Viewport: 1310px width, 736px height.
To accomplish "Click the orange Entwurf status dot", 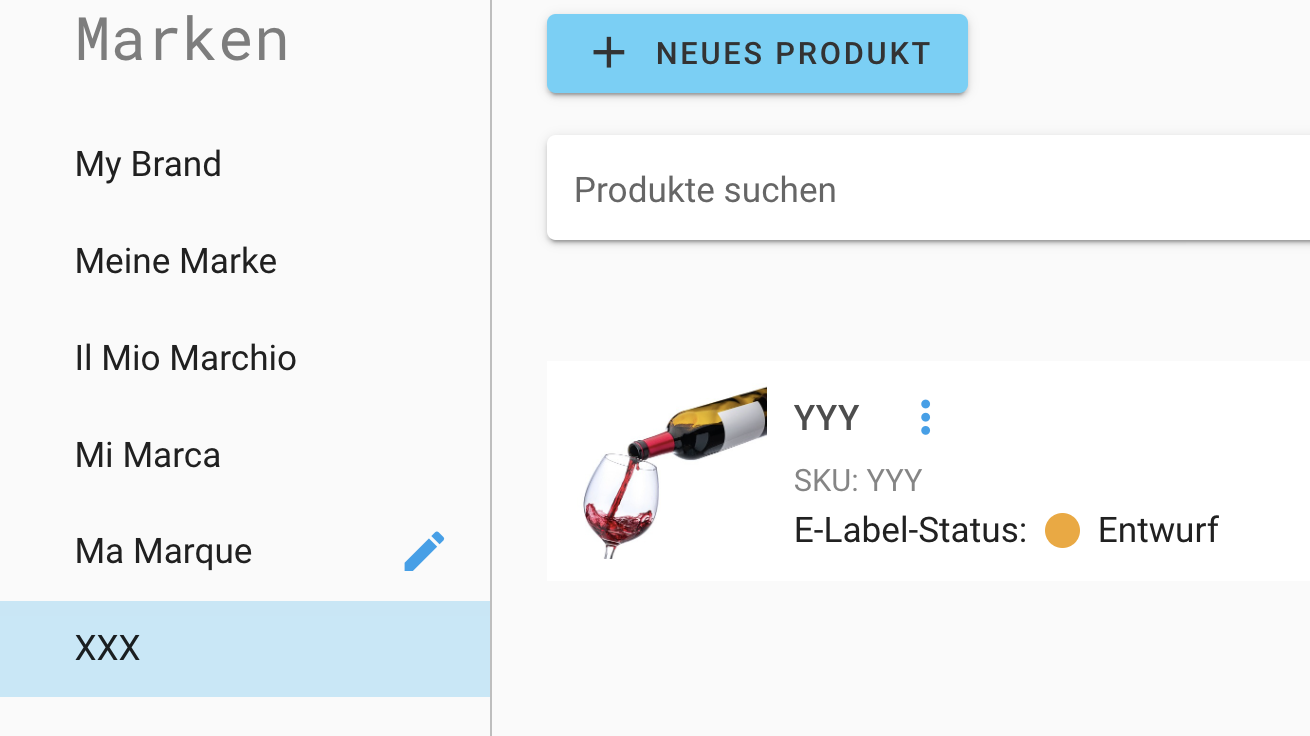I will coord(1062,530).
